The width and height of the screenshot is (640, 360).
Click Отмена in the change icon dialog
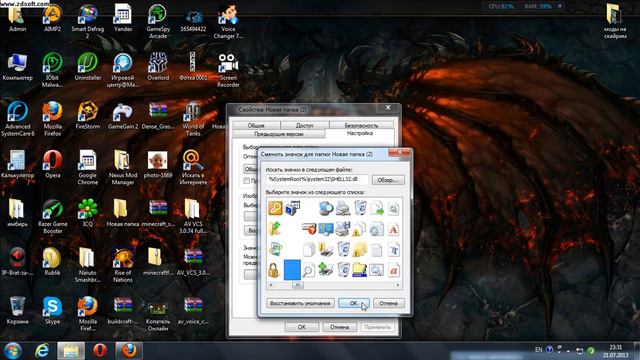pos(389,303)
